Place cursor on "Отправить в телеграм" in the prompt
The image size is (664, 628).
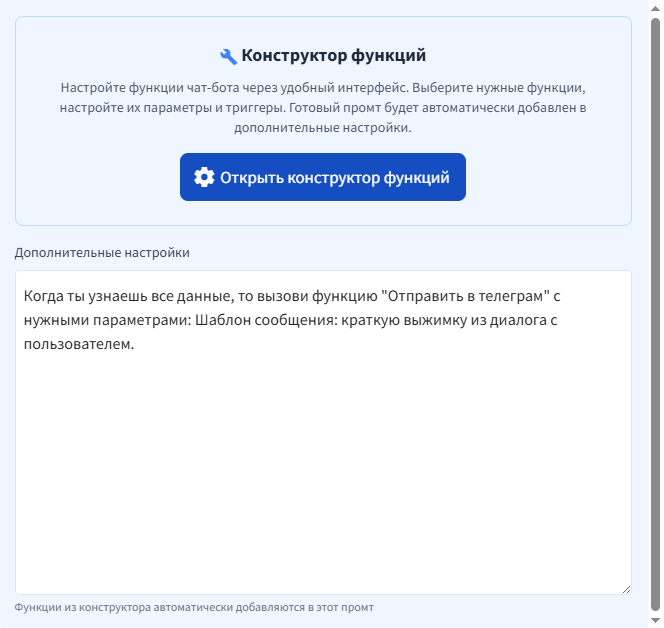[x=468, y=298]
